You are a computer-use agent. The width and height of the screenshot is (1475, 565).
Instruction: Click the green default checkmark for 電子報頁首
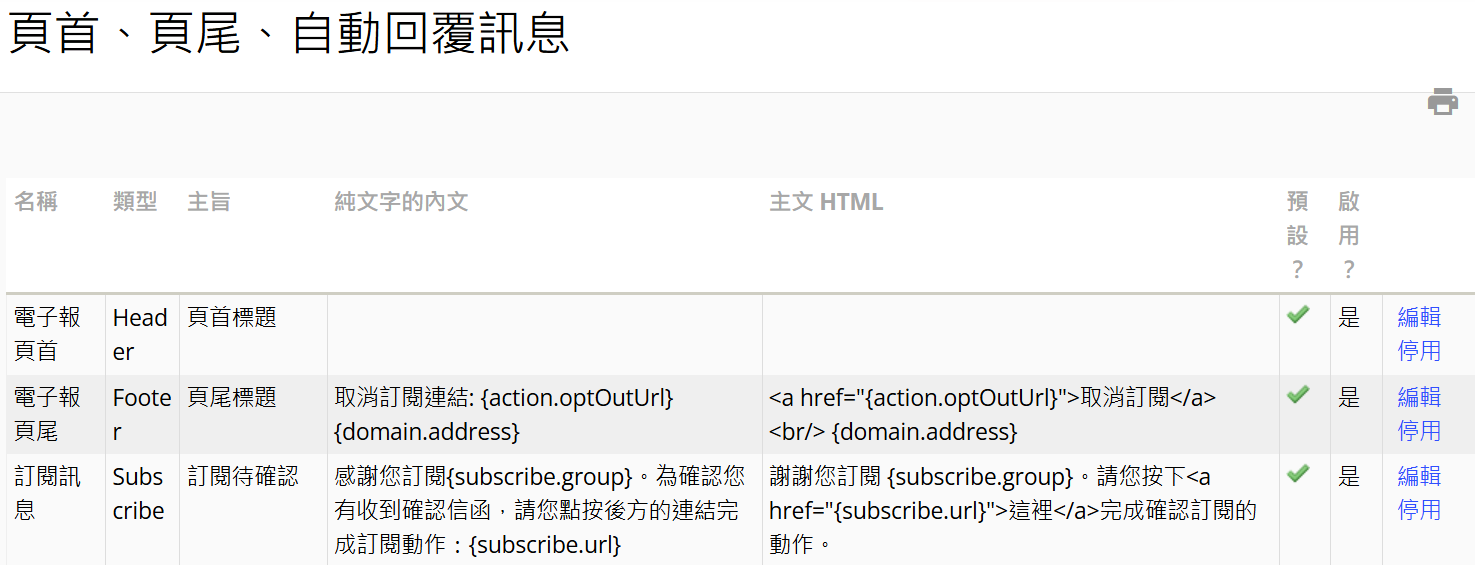click(x=1297, y=315)
